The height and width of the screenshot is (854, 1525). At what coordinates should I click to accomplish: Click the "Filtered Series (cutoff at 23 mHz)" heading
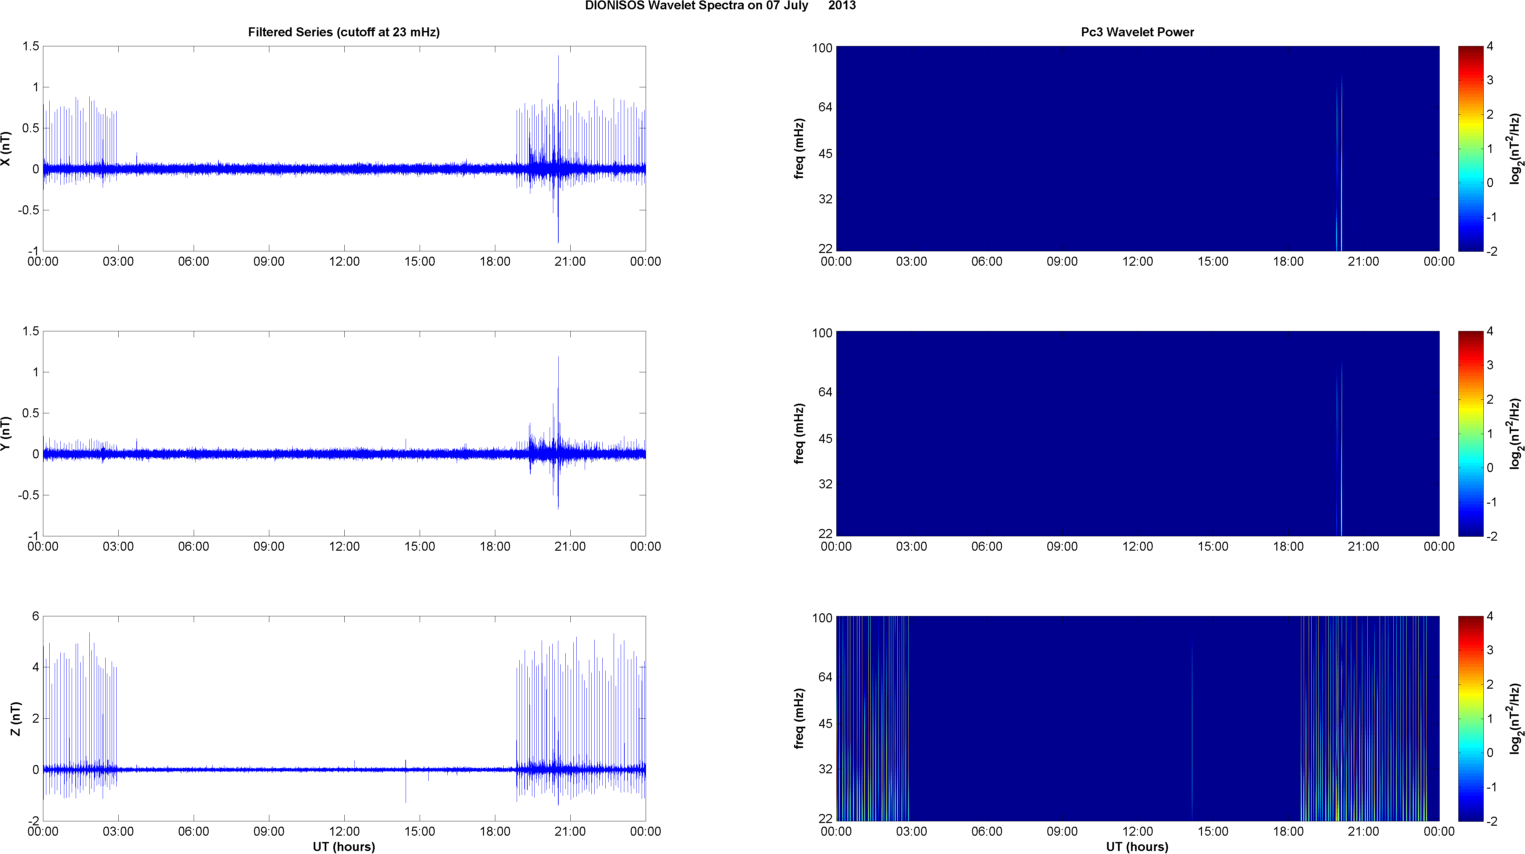coord(344,32)
